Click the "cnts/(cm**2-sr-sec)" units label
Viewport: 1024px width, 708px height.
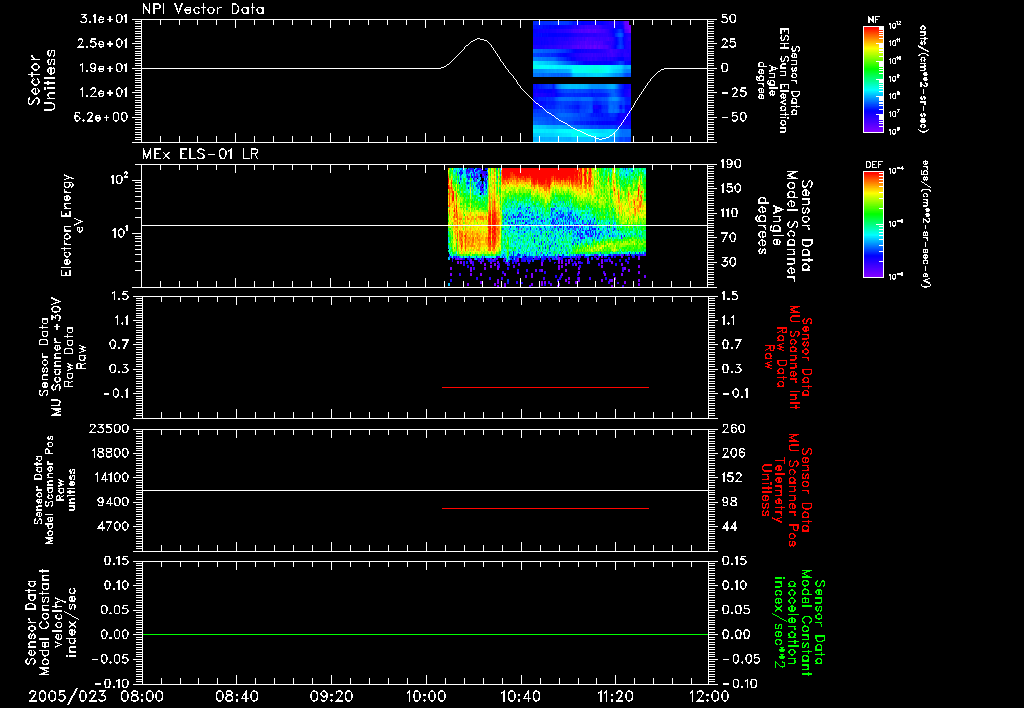coord(922,78)
